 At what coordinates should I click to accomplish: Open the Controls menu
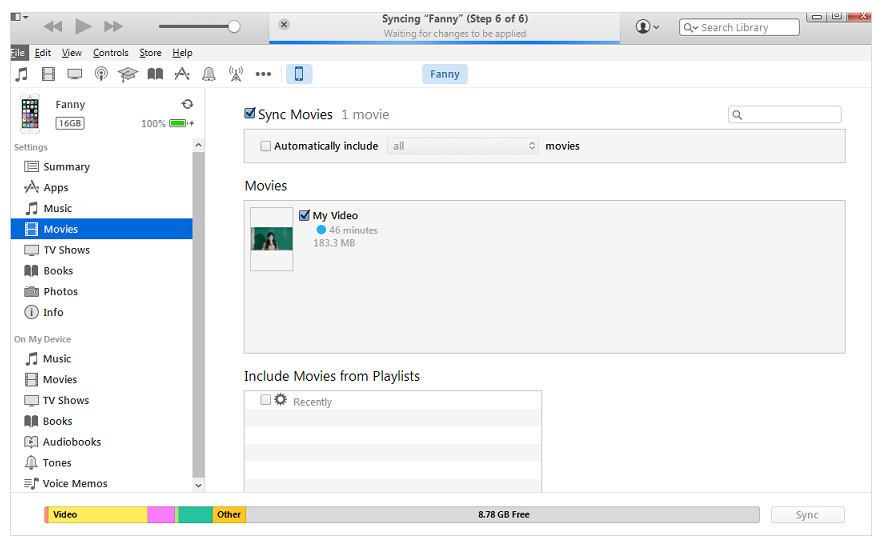(x=110, y=53)
